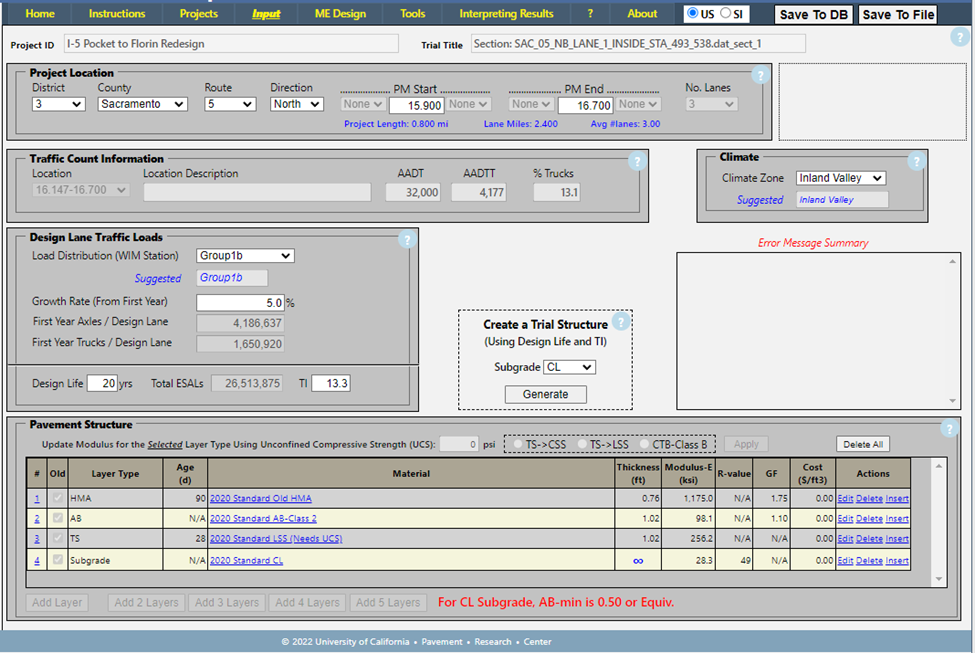Select the US units radio button
The height and width of the screenshot is (653, 975).
click(x=693, y=14)
